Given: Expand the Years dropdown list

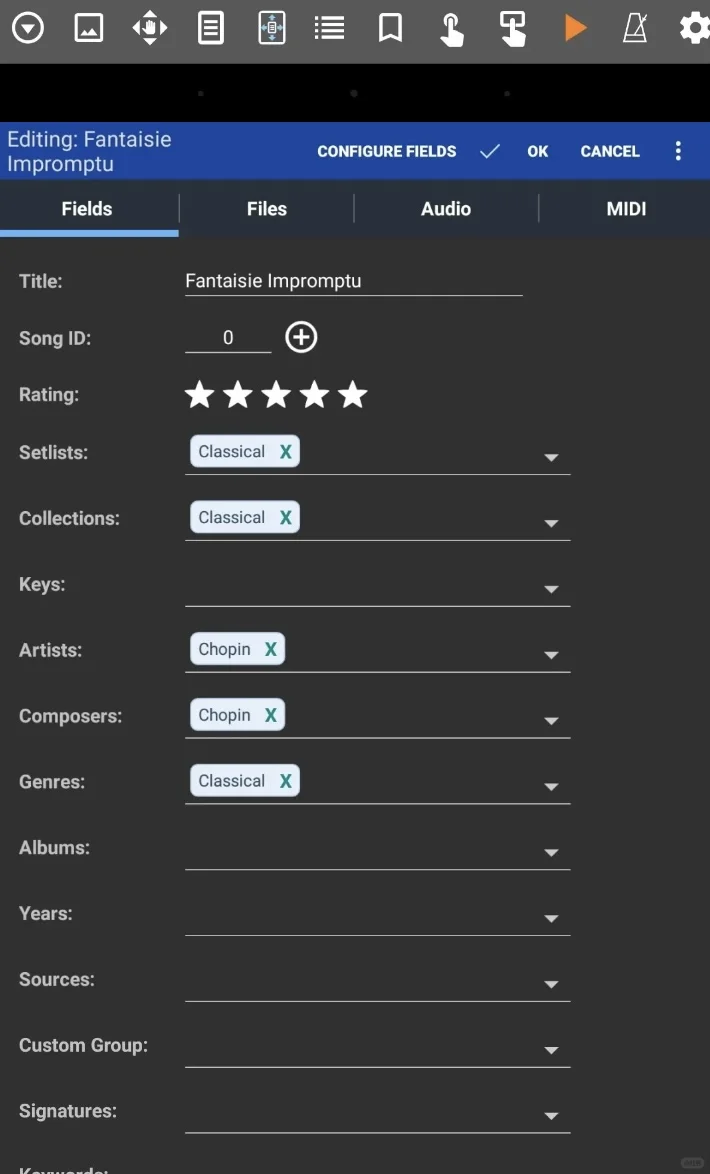Looking at the screenshot, I should tap(551, 919).
